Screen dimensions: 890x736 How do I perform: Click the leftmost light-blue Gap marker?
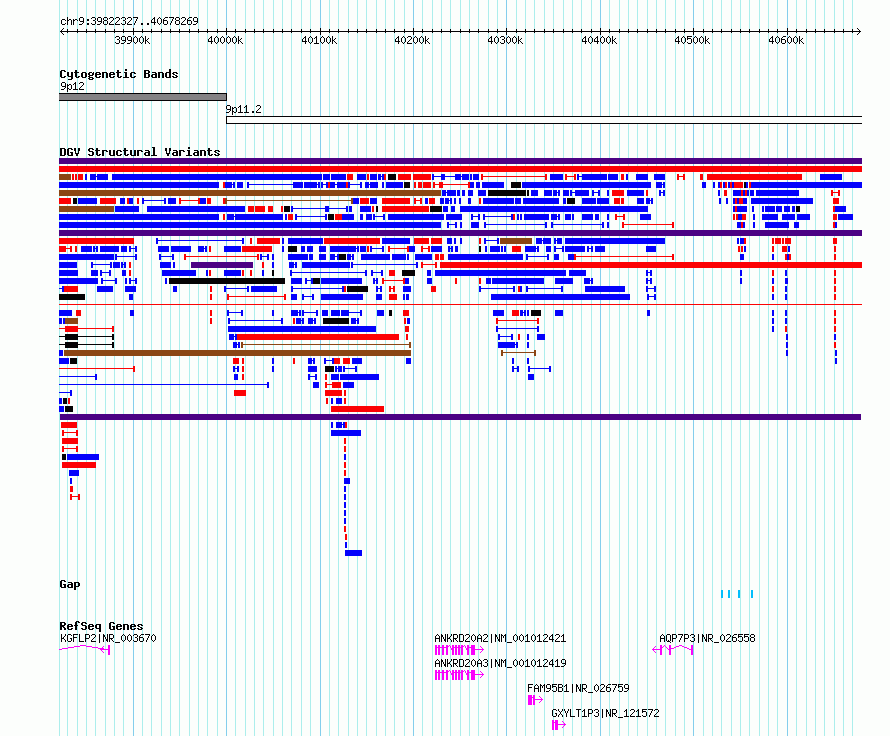(722, 594)
